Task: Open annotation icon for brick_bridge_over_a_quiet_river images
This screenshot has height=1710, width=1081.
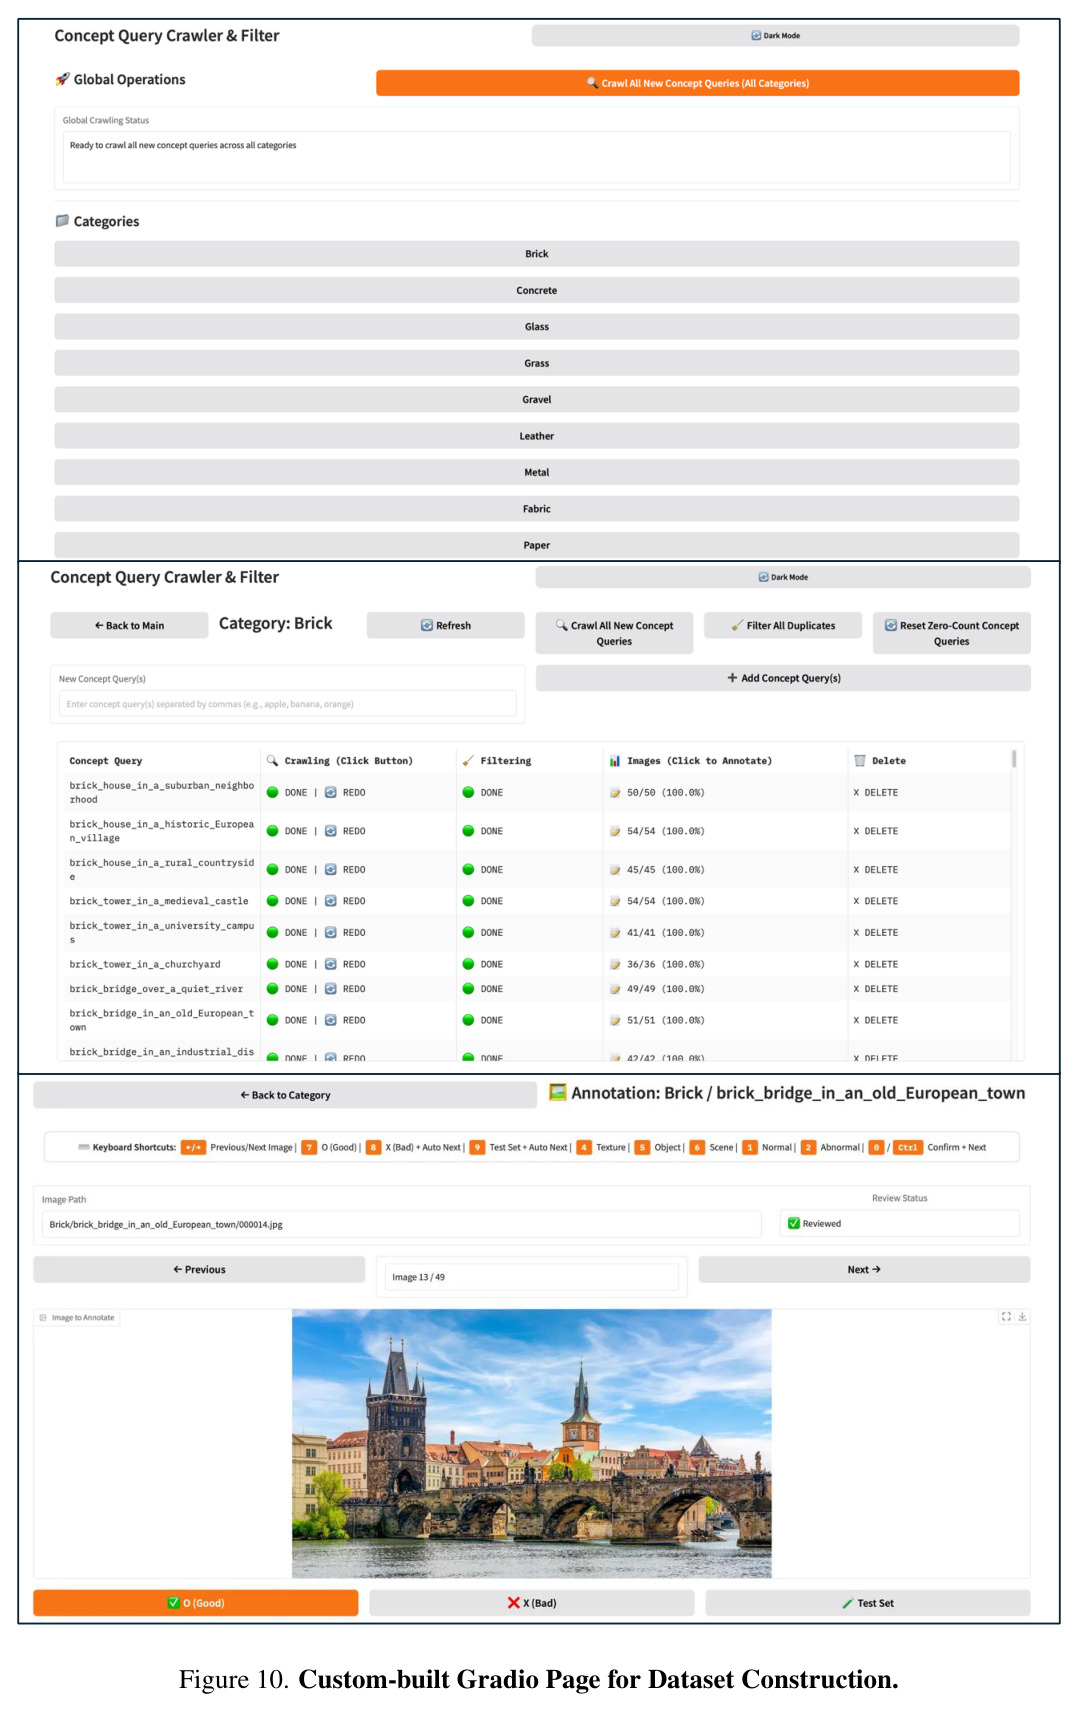Action: (x=615, y=989)
